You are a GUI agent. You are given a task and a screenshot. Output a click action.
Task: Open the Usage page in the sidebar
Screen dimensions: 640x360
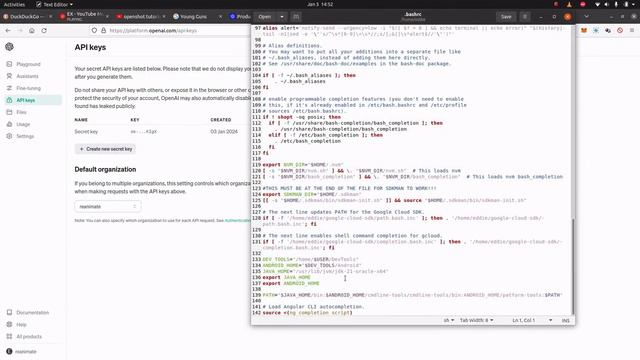(23, 124)
